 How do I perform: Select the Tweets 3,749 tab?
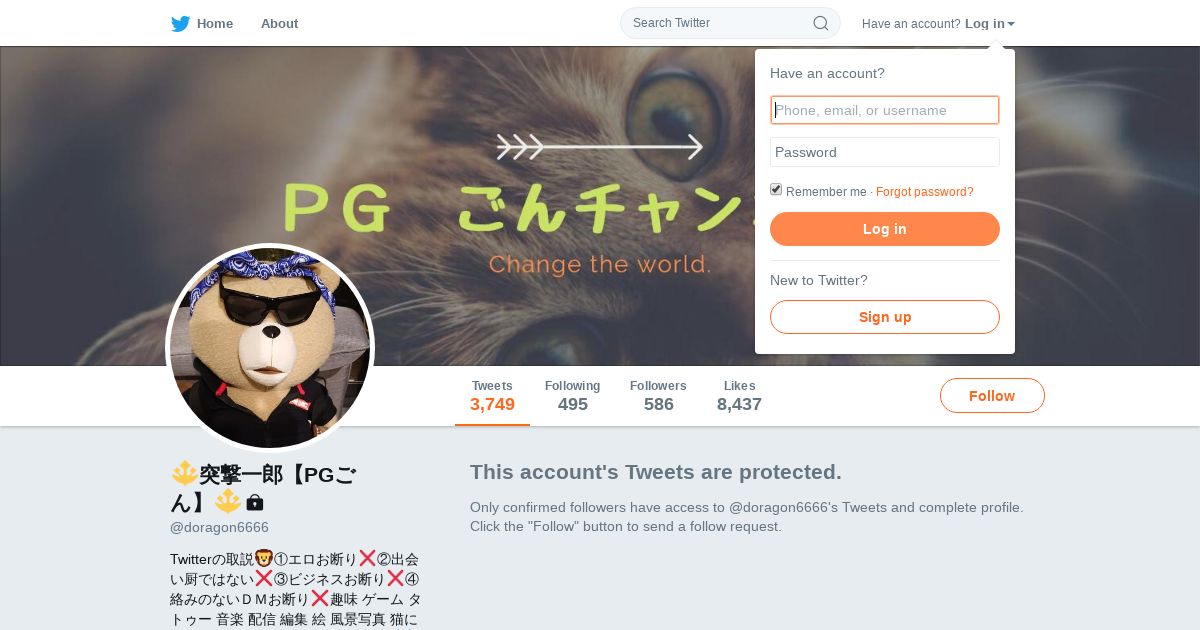(492, 396)
